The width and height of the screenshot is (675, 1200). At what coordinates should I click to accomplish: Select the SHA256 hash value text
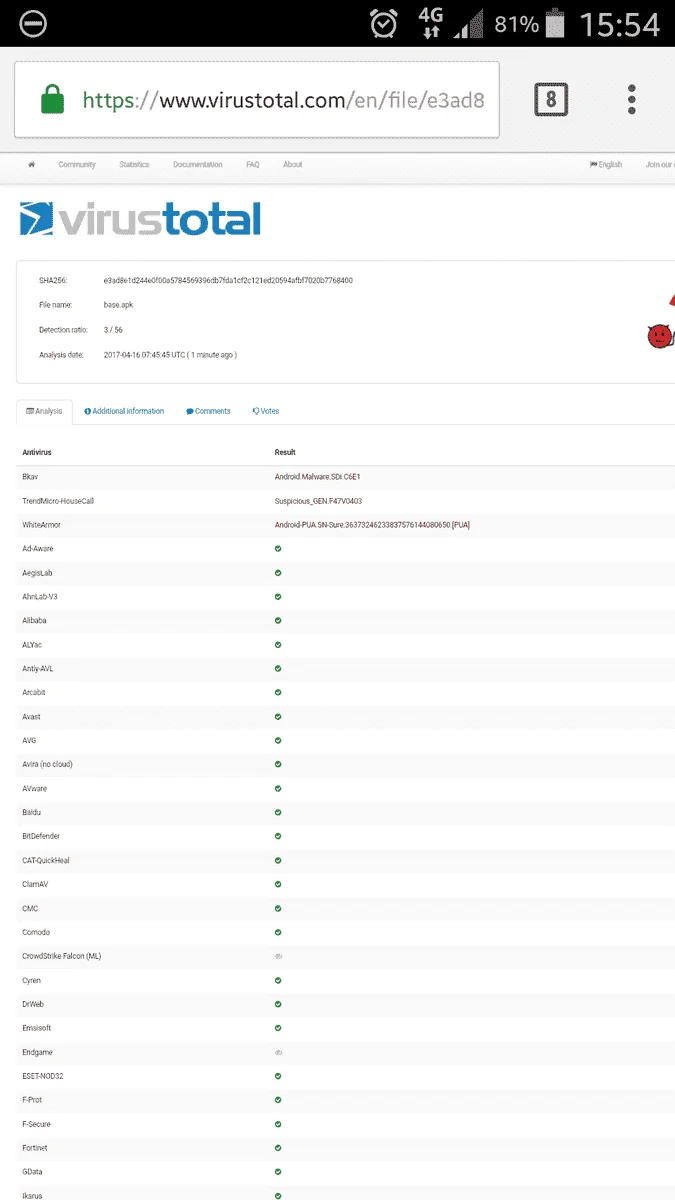point(228,280)
